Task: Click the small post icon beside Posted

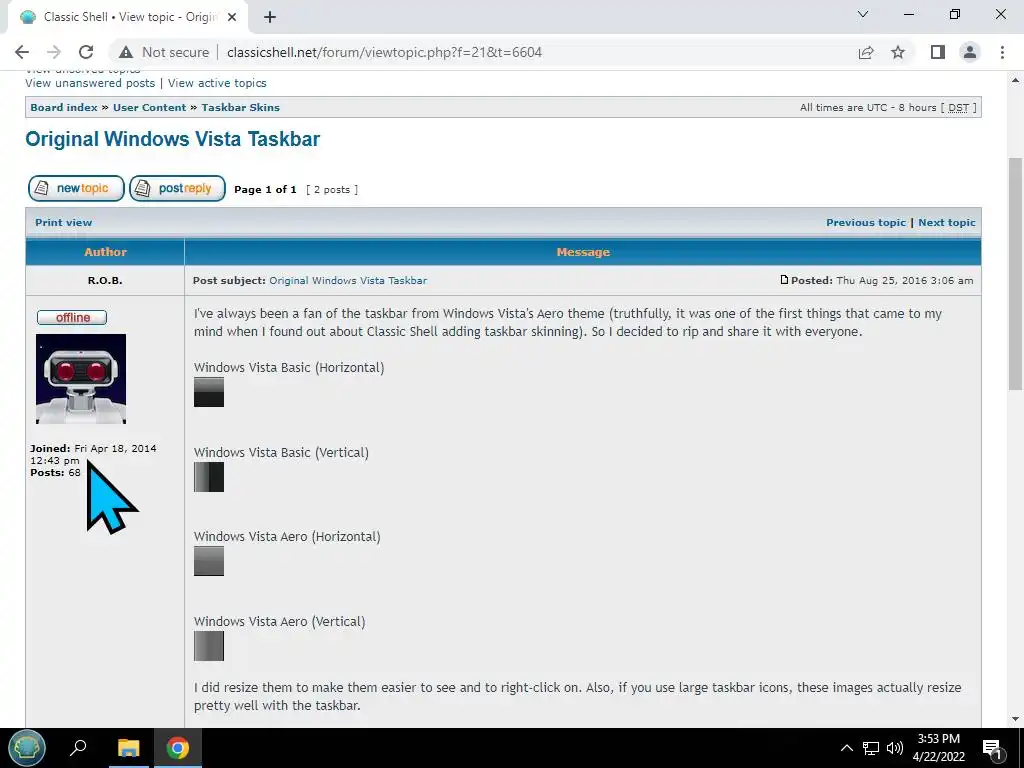Action: [x=784, y=280]
